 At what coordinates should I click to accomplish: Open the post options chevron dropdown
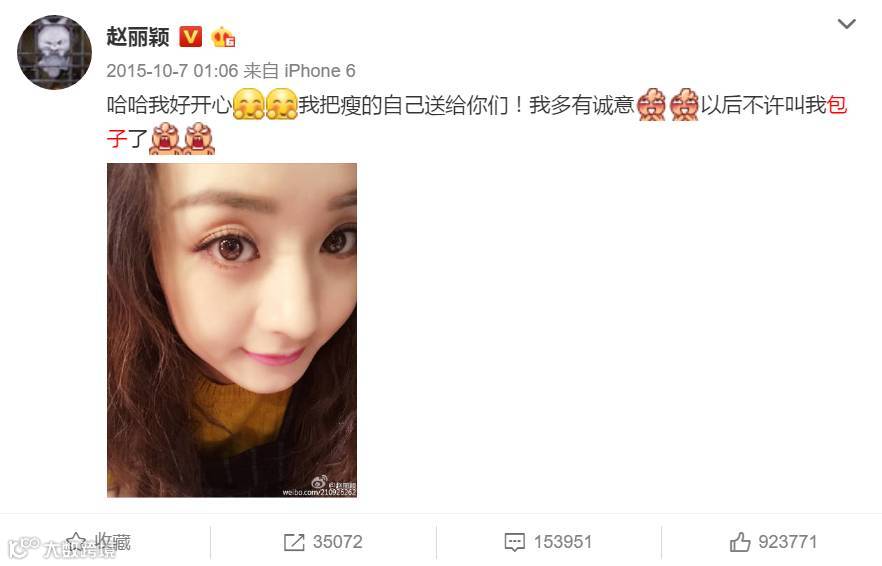847,24
